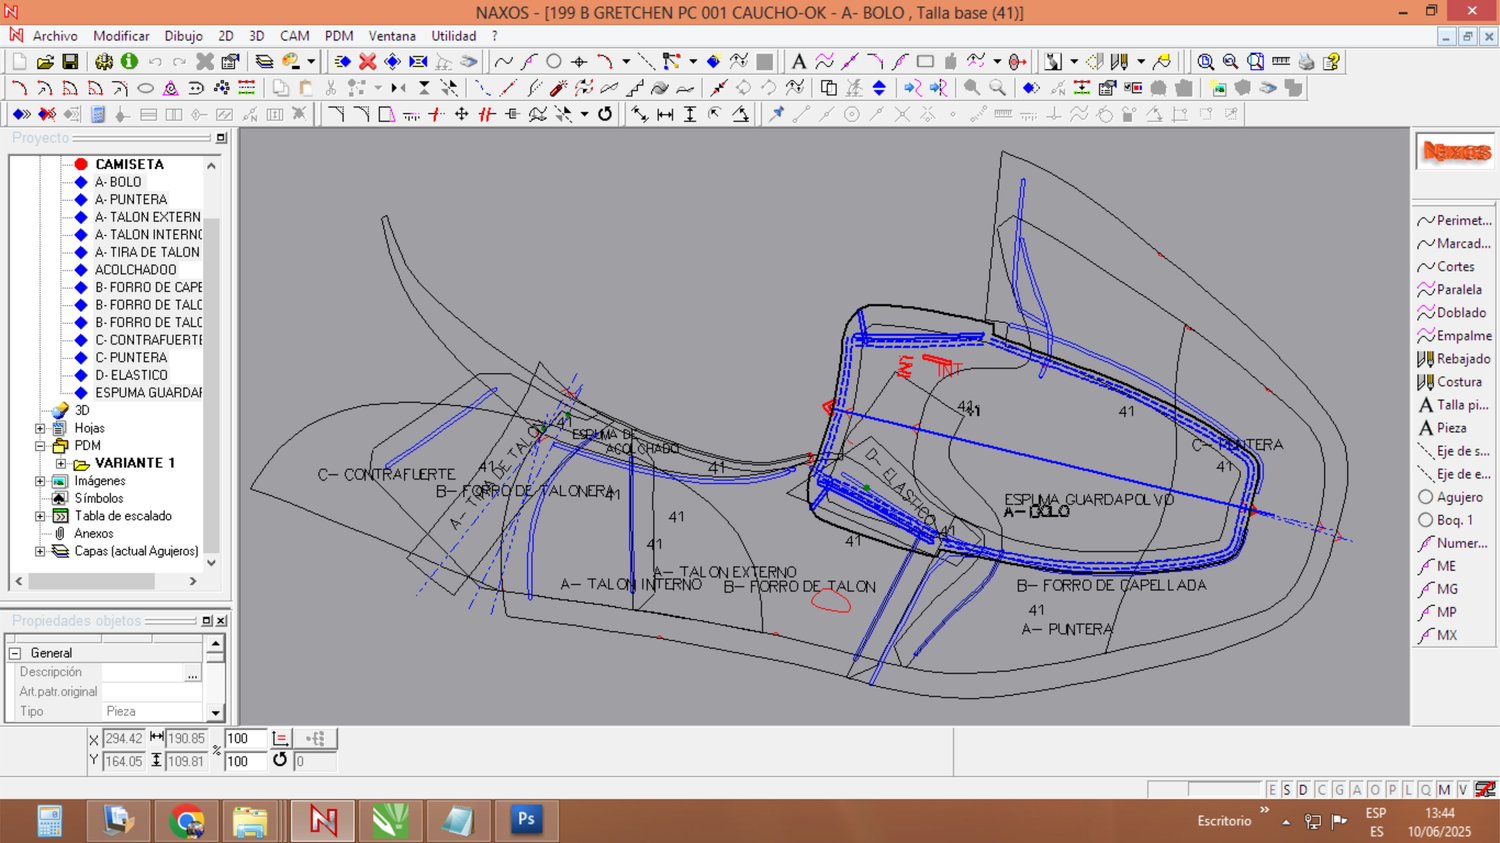The width and height of the screenshot is (1500, 843).
Task: Click the vertical dimension arrow icon
Action: pyautogui.click(x=690, y=114)
